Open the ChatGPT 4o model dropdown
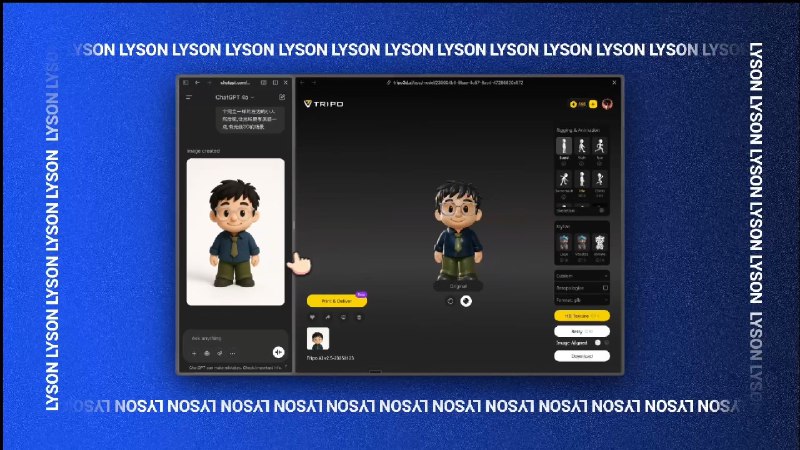 point(235,97)
